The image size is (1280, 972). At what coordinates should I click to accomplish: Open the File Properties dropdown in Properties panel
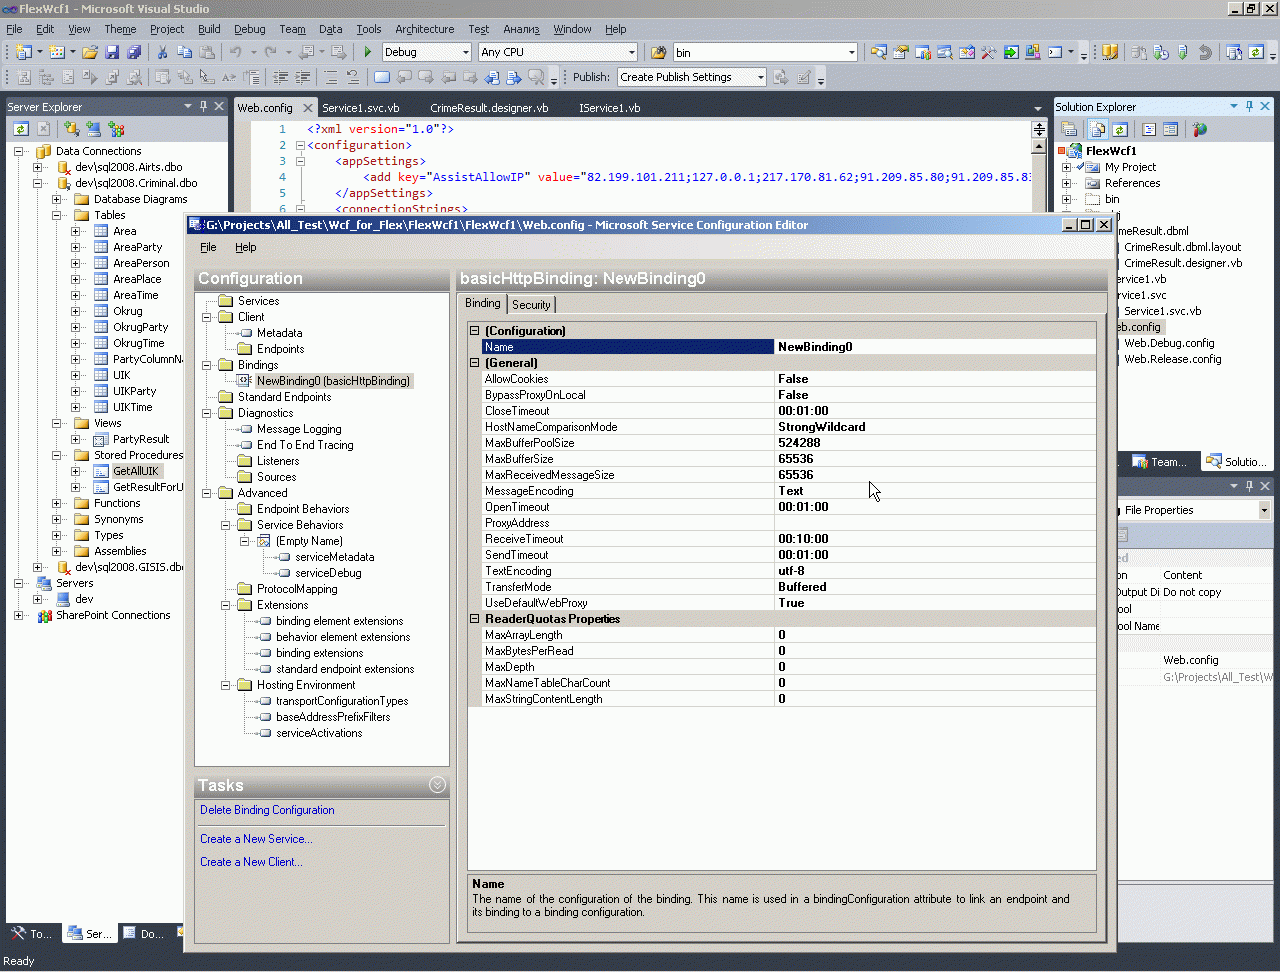(x=1264, y=510)
